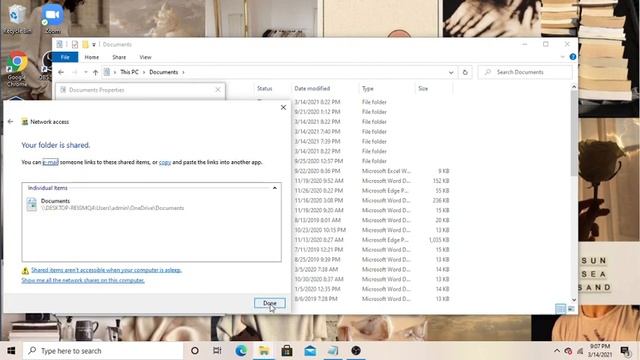The height and width of the screenshot is (360, 640).
Task: Switch to Details view layout
Action: pos(560,309)
